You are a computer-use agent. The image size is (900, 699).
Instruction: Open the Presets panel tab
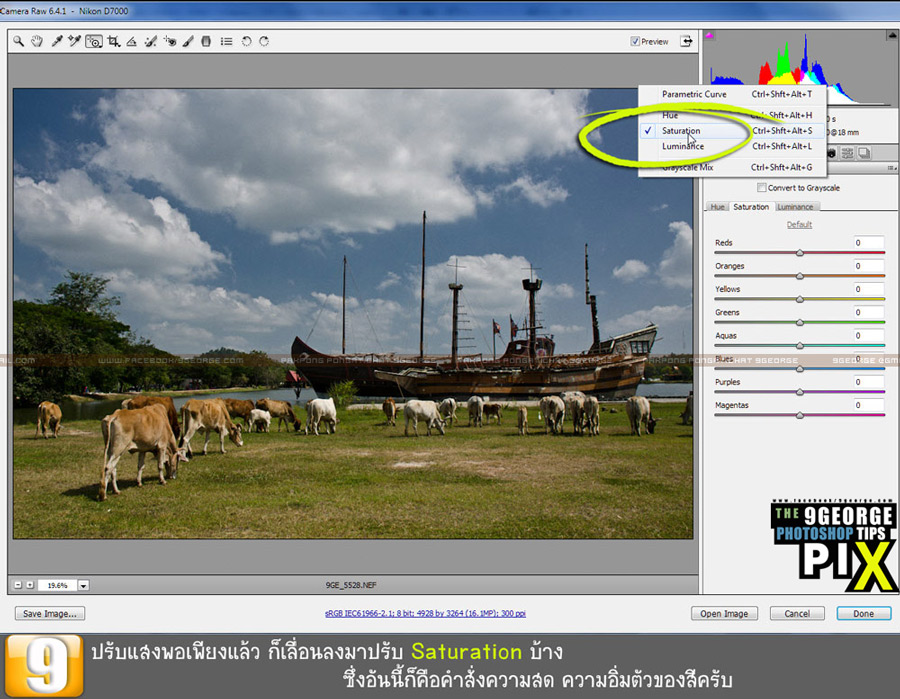click(x=847, y=153)
